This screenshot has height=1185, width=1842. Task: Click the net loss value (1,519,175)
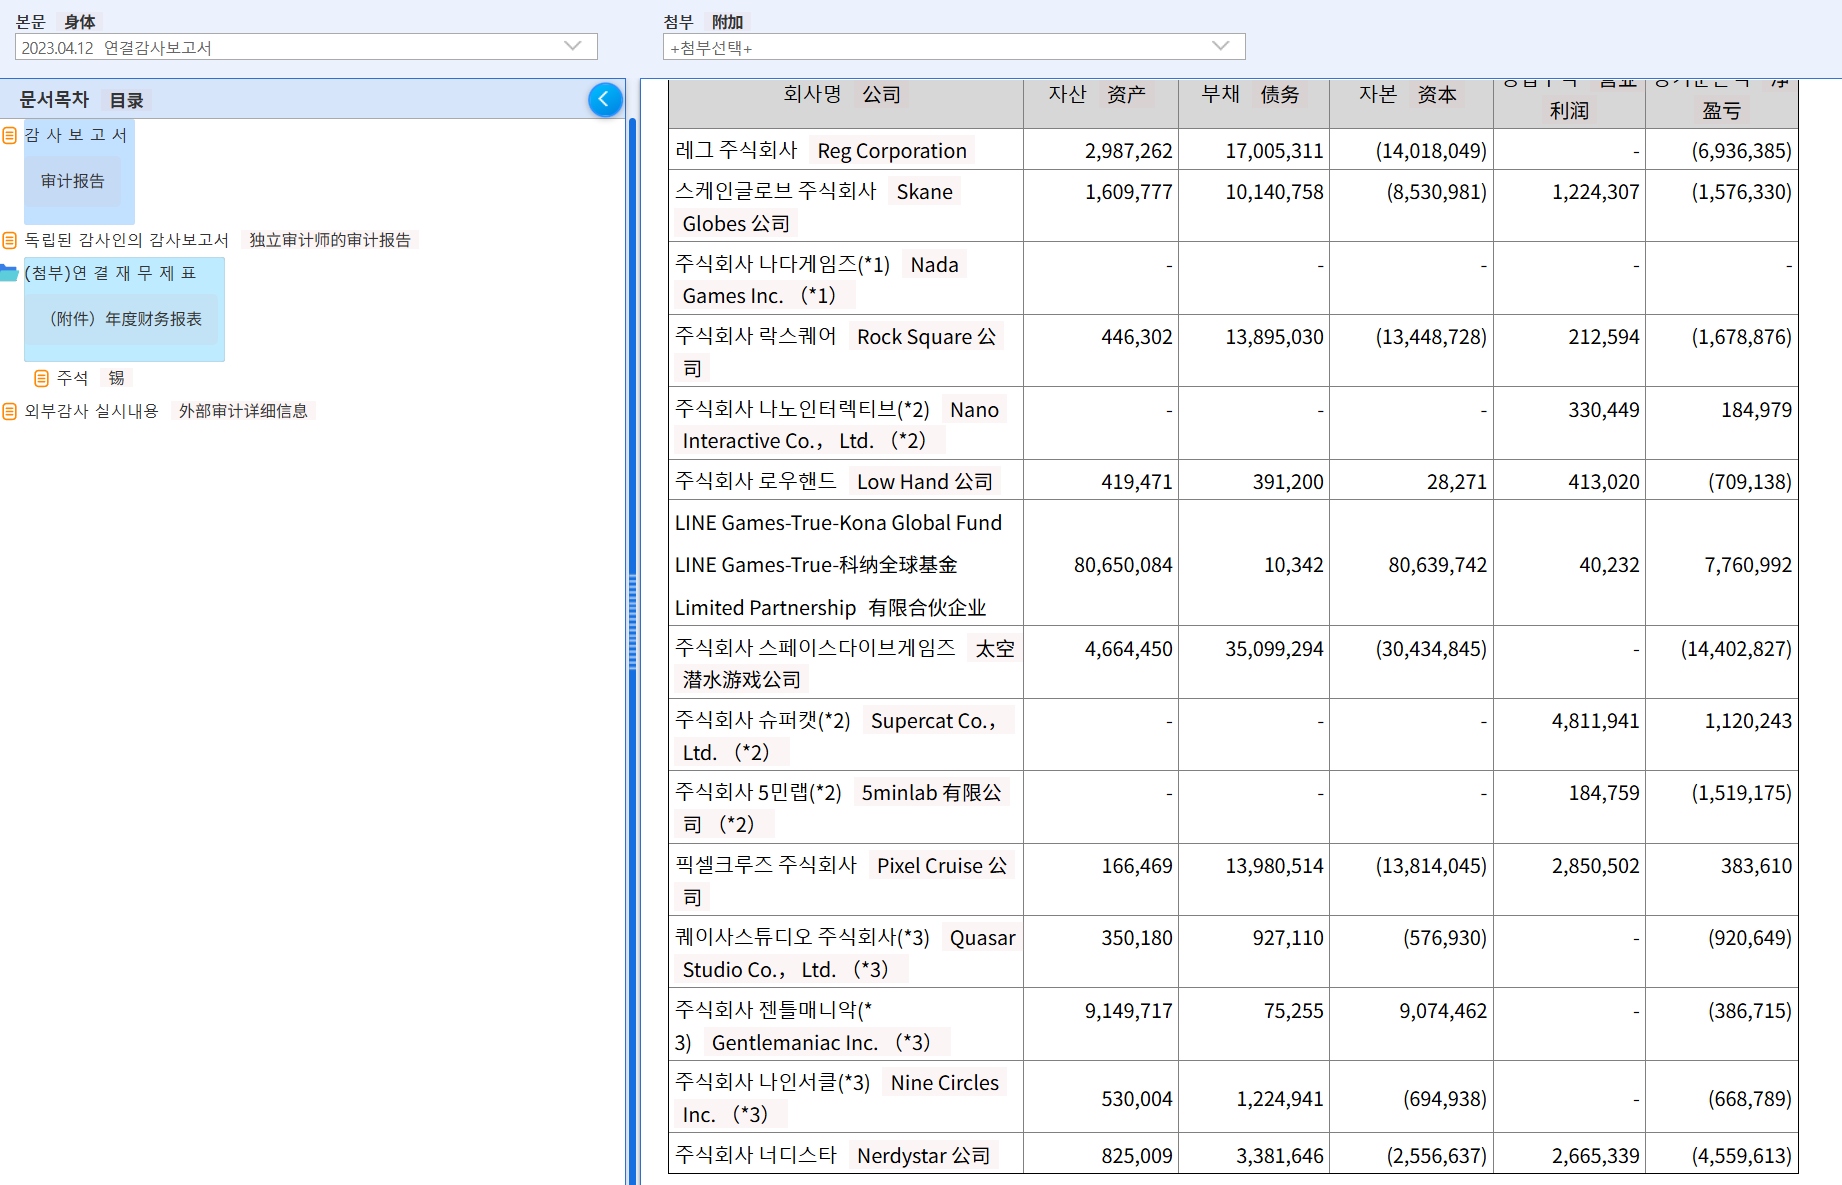point(1742,793)
